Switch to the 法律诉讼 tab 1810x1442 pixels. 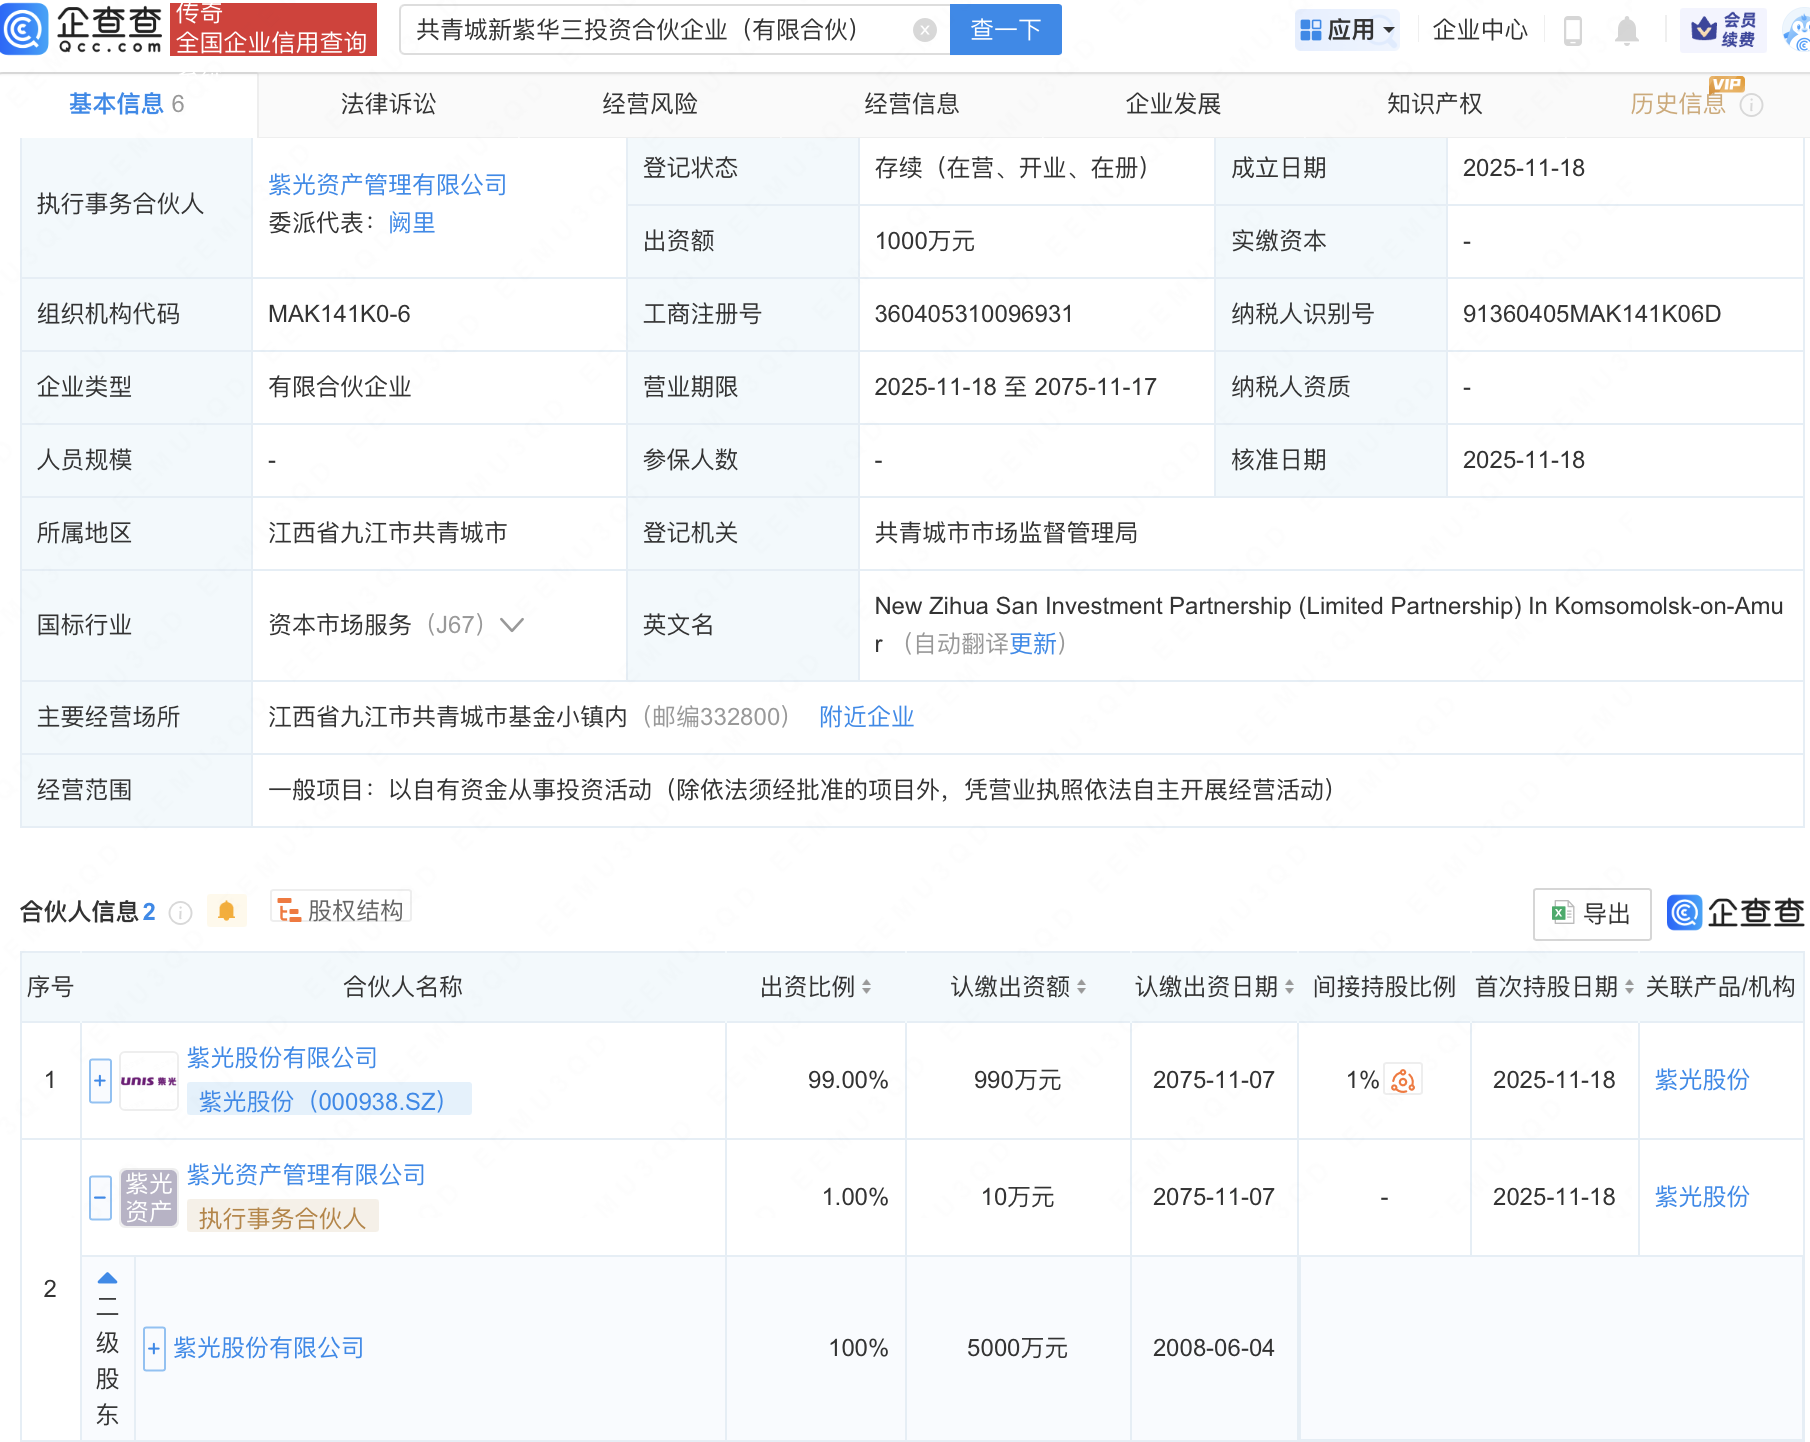click(388, 104)
